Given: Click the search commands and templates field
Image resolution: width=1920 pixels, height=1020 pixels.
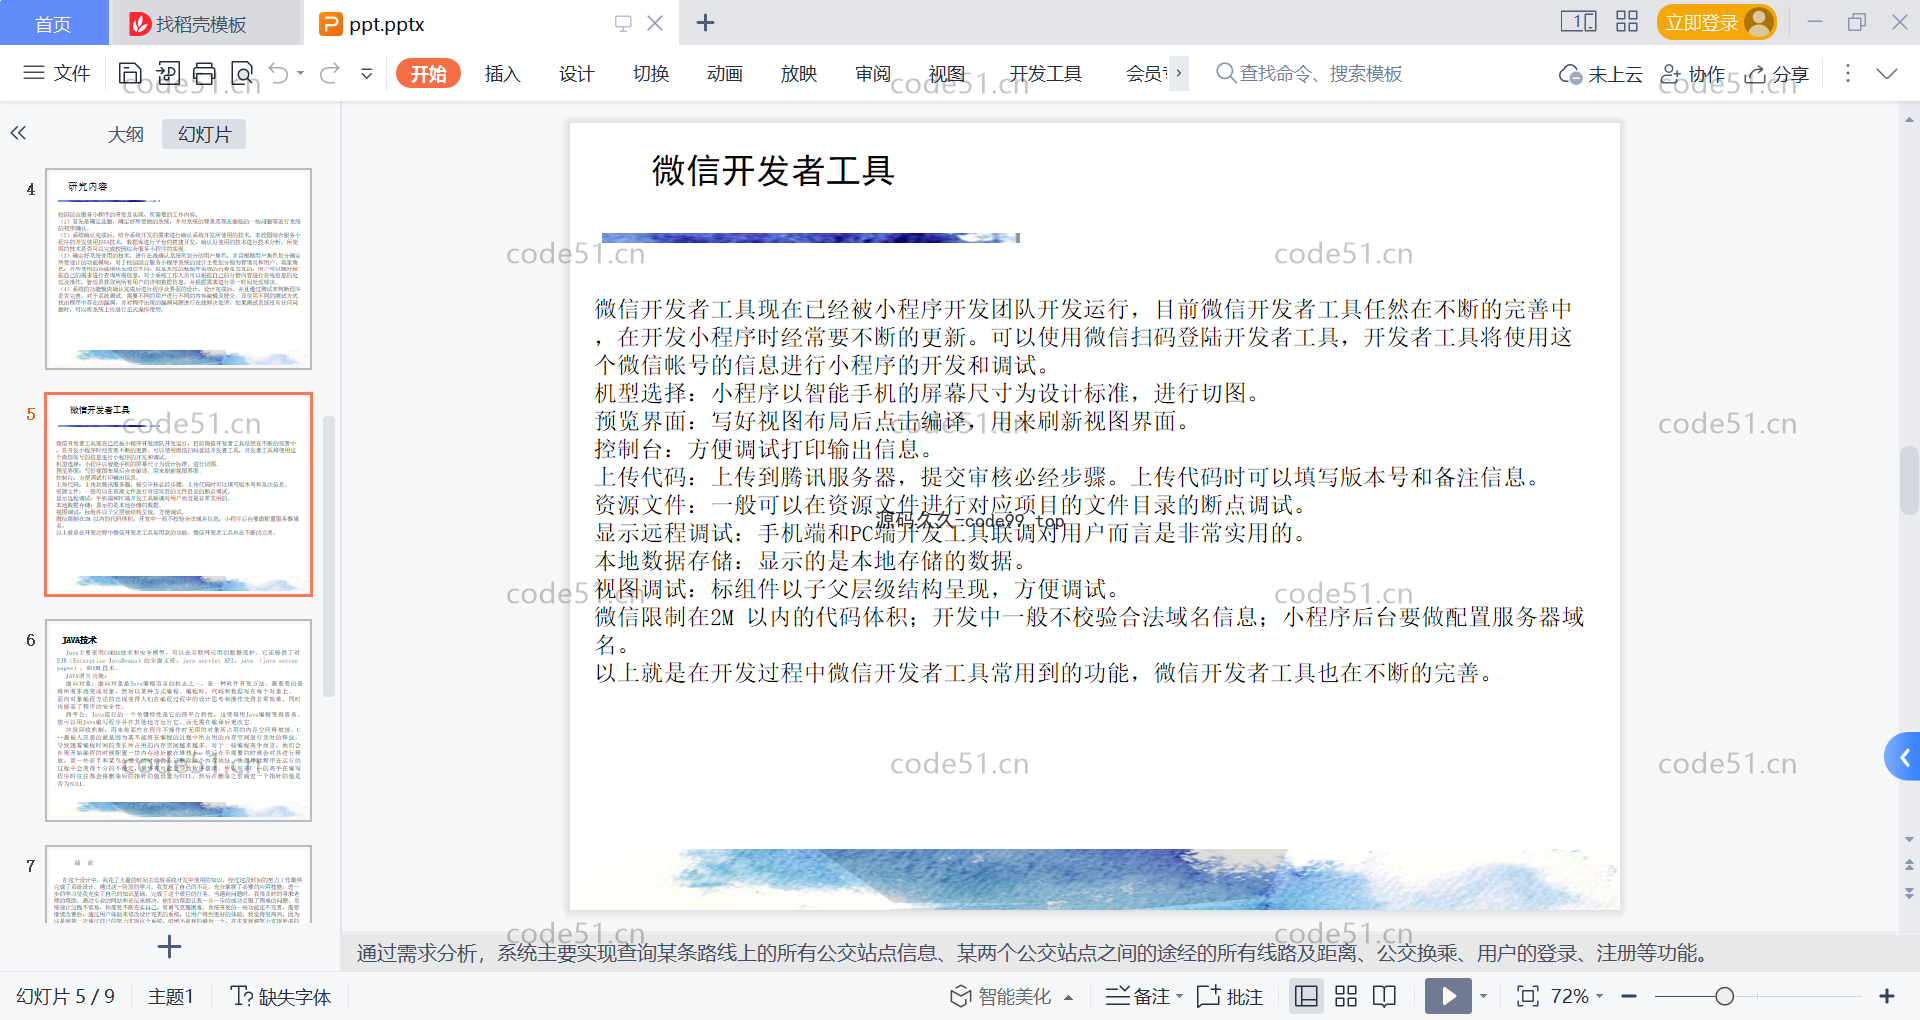Looking at the screenshot, I should pyautogui.click(x=1310, y=73).
